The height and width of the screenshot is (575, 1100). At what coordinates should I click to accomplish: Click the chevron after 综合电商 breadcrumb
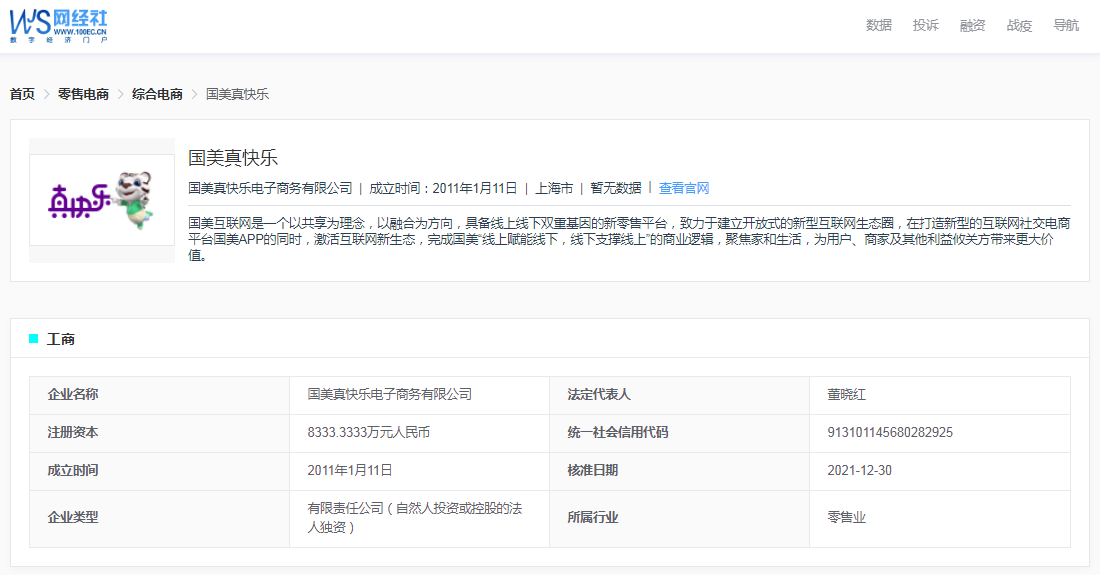194,94
